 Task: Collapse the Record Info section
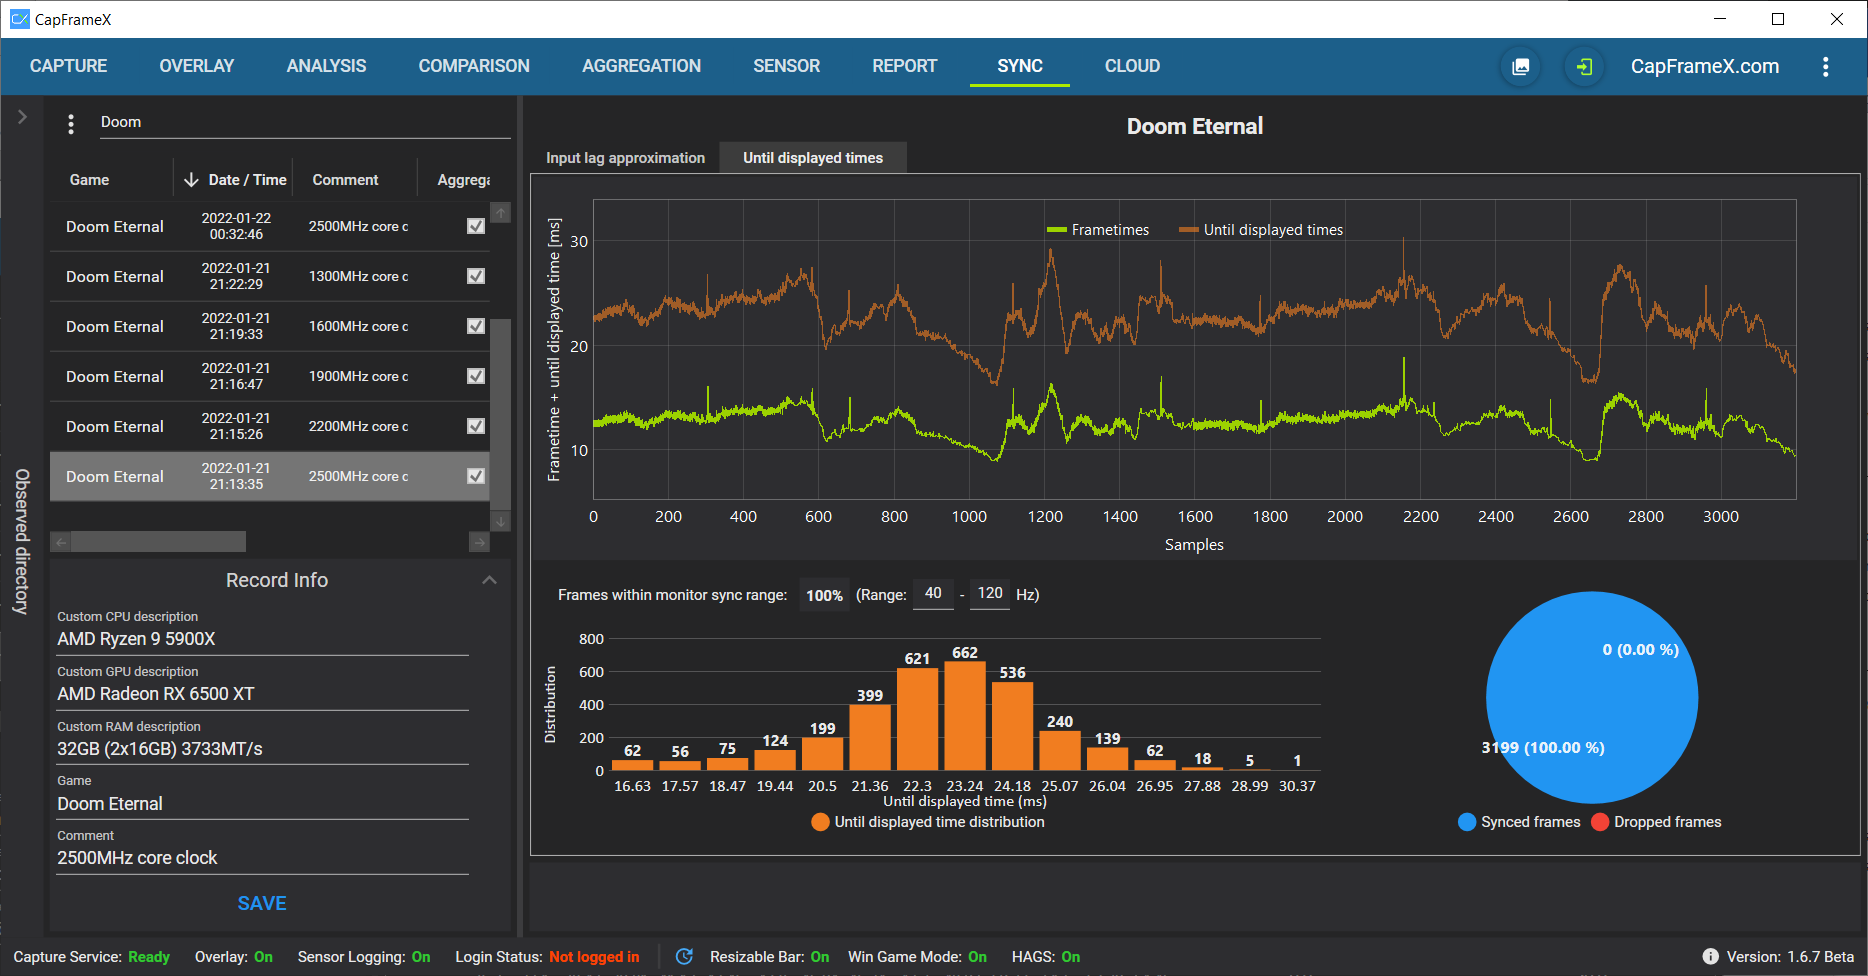pos(489,580)
